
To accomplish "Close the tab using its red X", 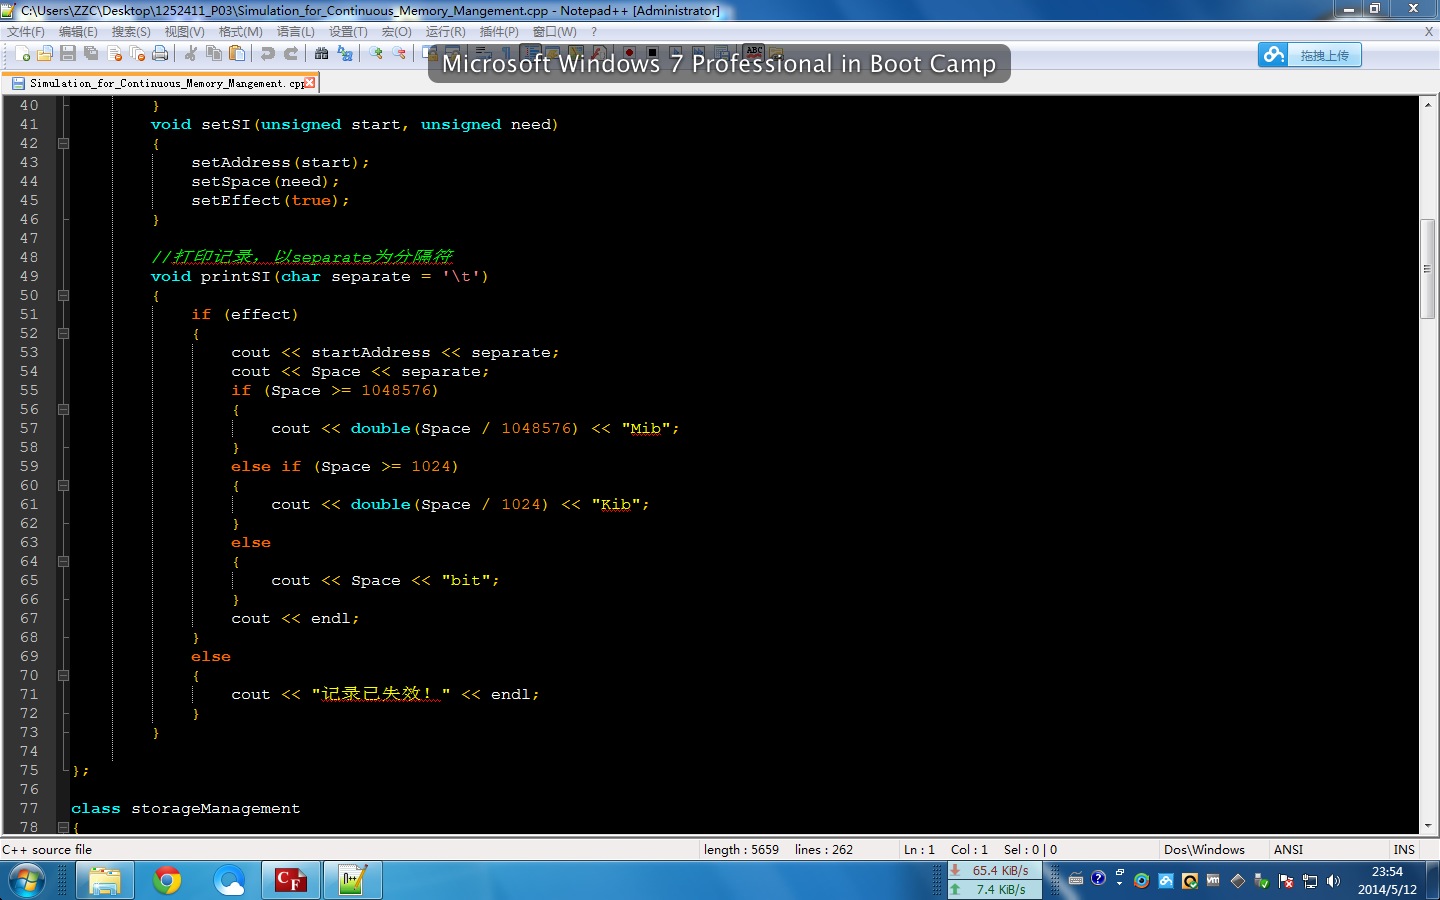I will [x=309, y=83].
